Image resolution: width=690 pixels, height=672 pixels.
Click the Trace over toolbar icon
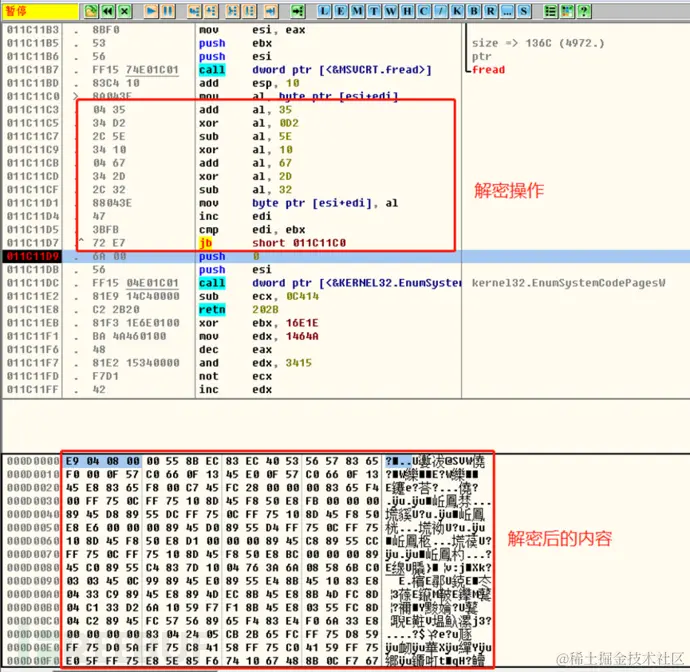250,11
